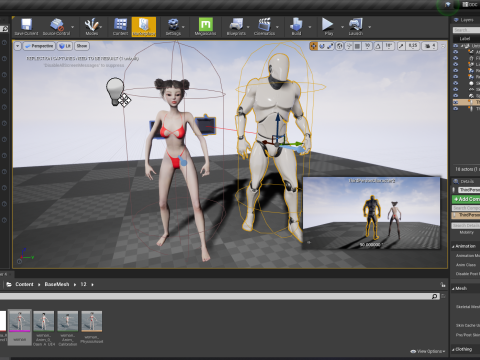Open the Content browser toolbar icon
The height and width of the screenshot is (360, 480).
coord(120,27)
